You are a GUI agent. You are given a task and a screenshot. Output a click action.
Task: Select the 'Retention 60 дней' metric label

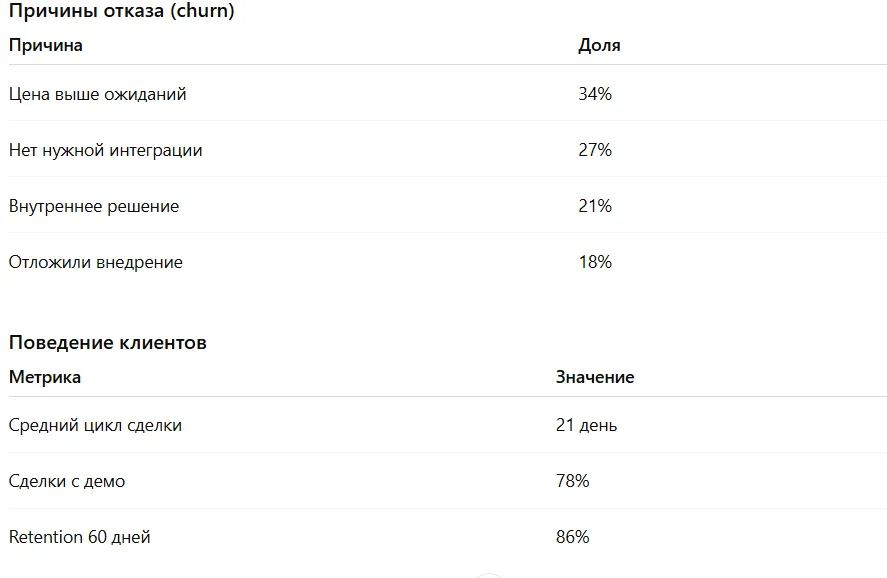[80, 537]
